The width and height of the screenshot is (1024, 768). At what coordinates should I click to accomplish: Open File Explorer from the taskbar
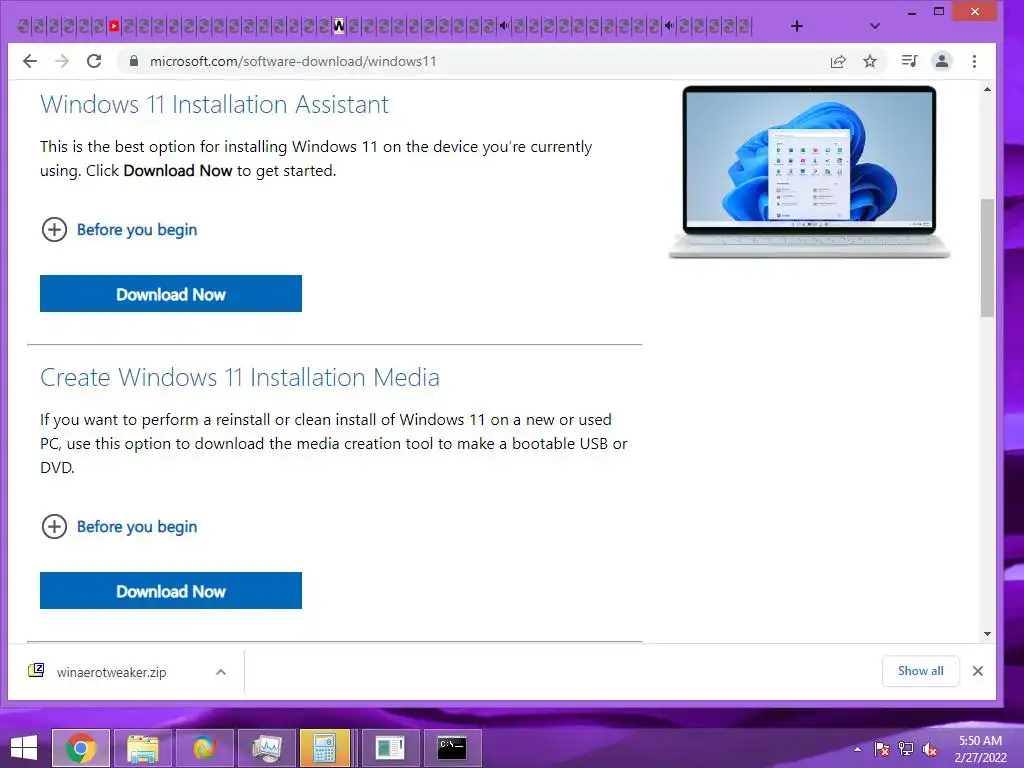(x=143, y=748)
